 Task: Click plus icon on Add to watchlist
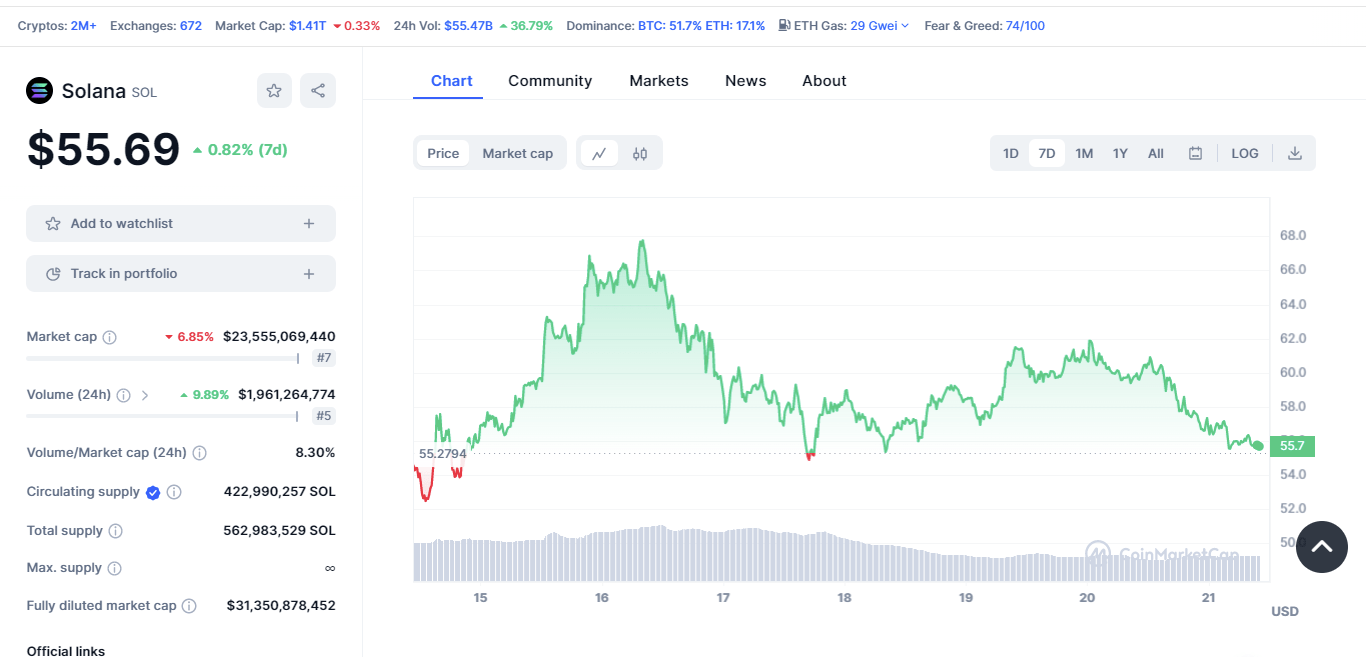click(x=309, y=224)
